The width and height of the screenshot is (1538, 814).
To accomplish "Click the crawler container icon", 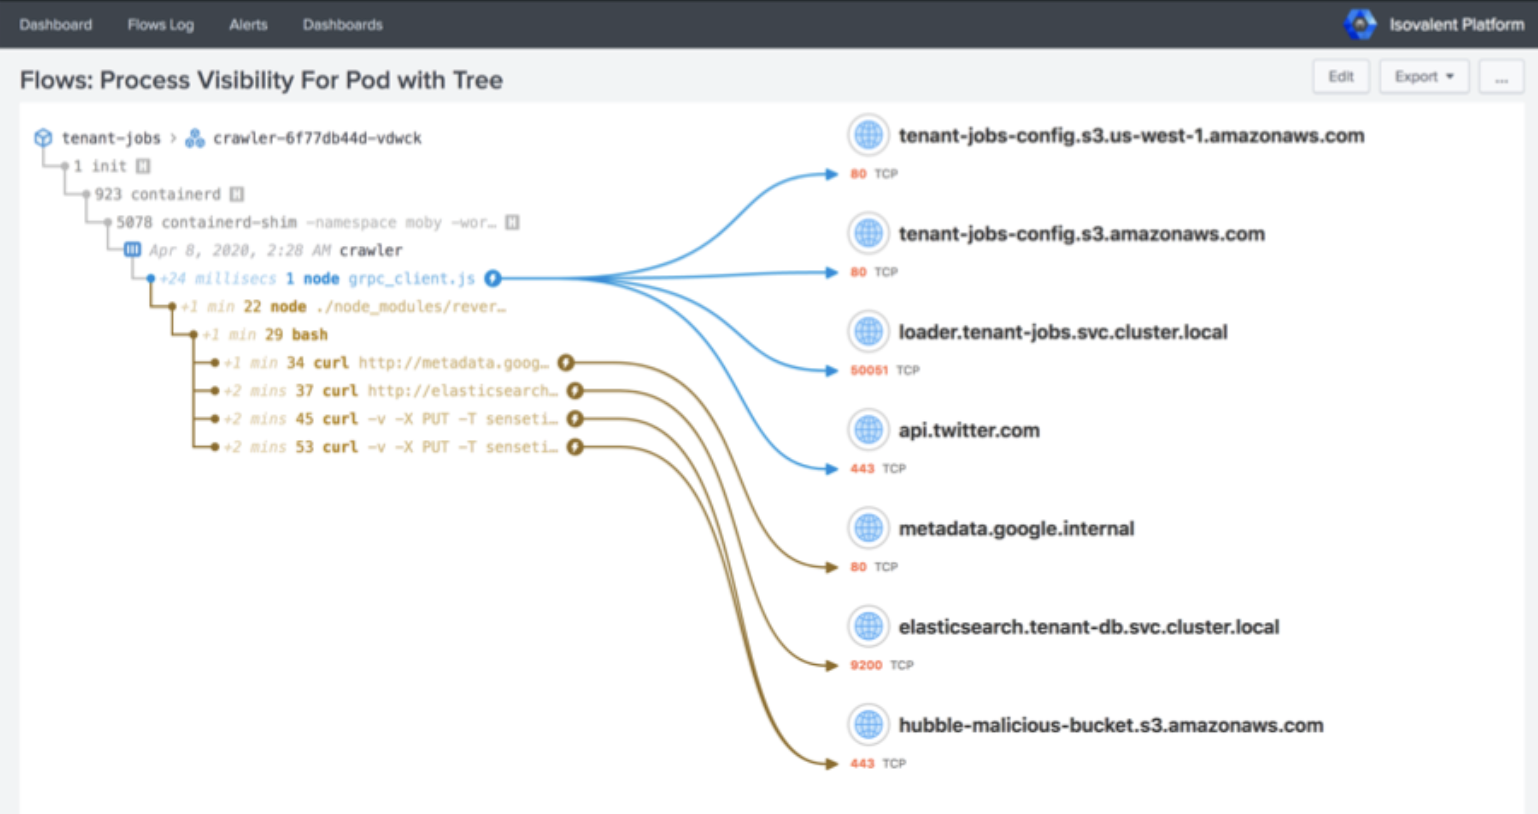I will point(132,250).
